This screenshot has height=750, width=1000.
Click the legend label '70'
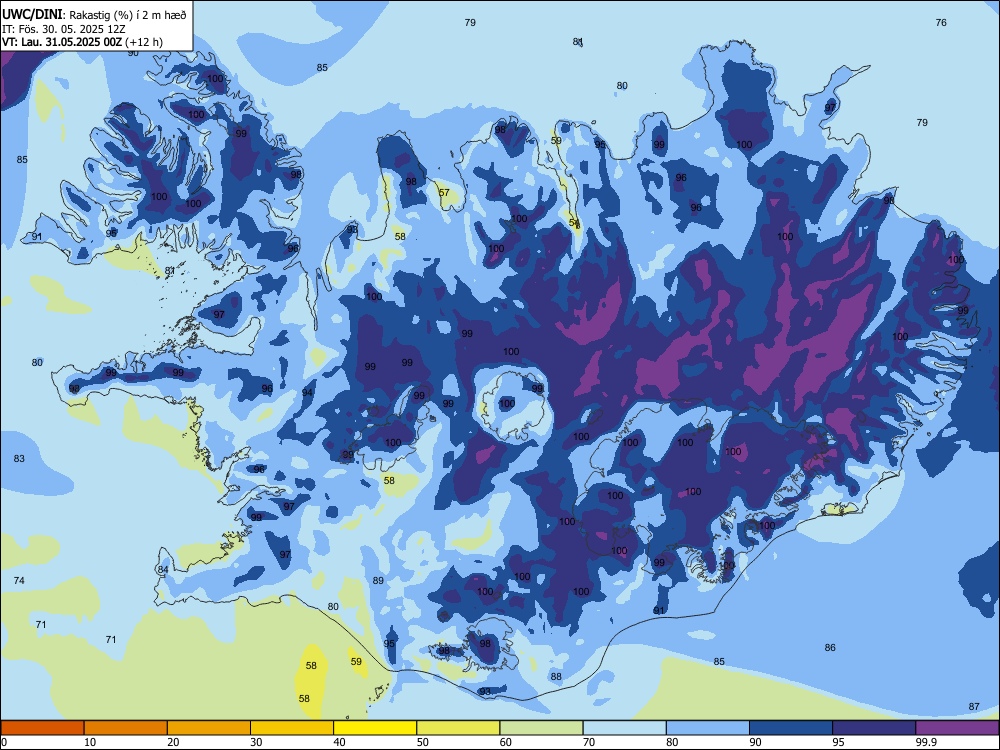(x=590, y=742)
